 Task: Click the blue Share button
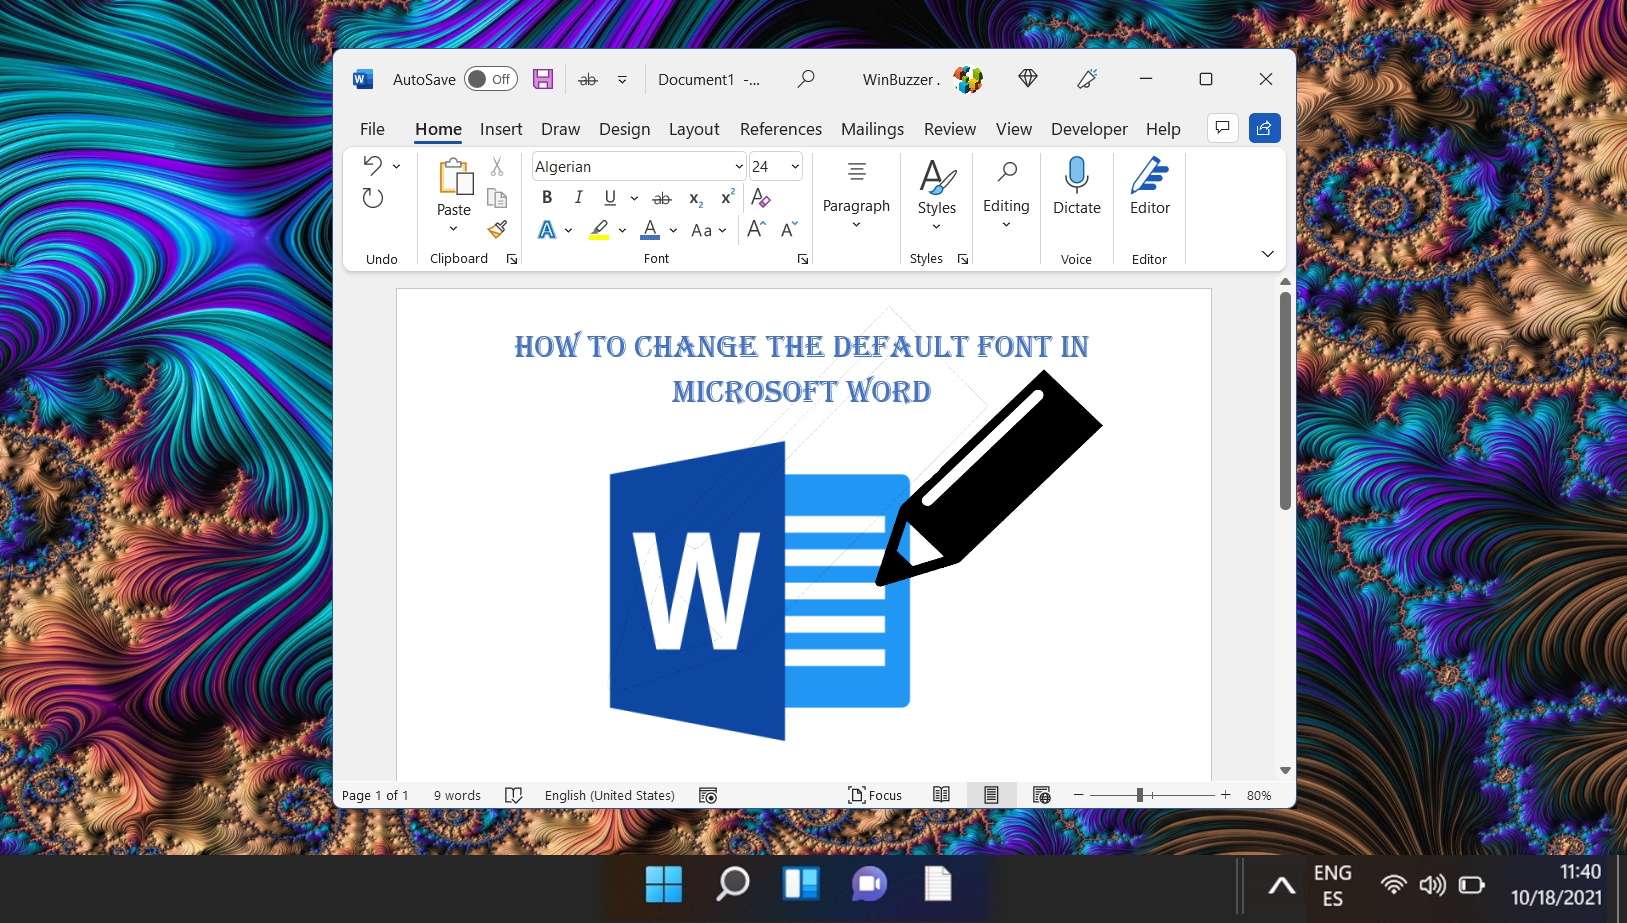[1264, 128]
